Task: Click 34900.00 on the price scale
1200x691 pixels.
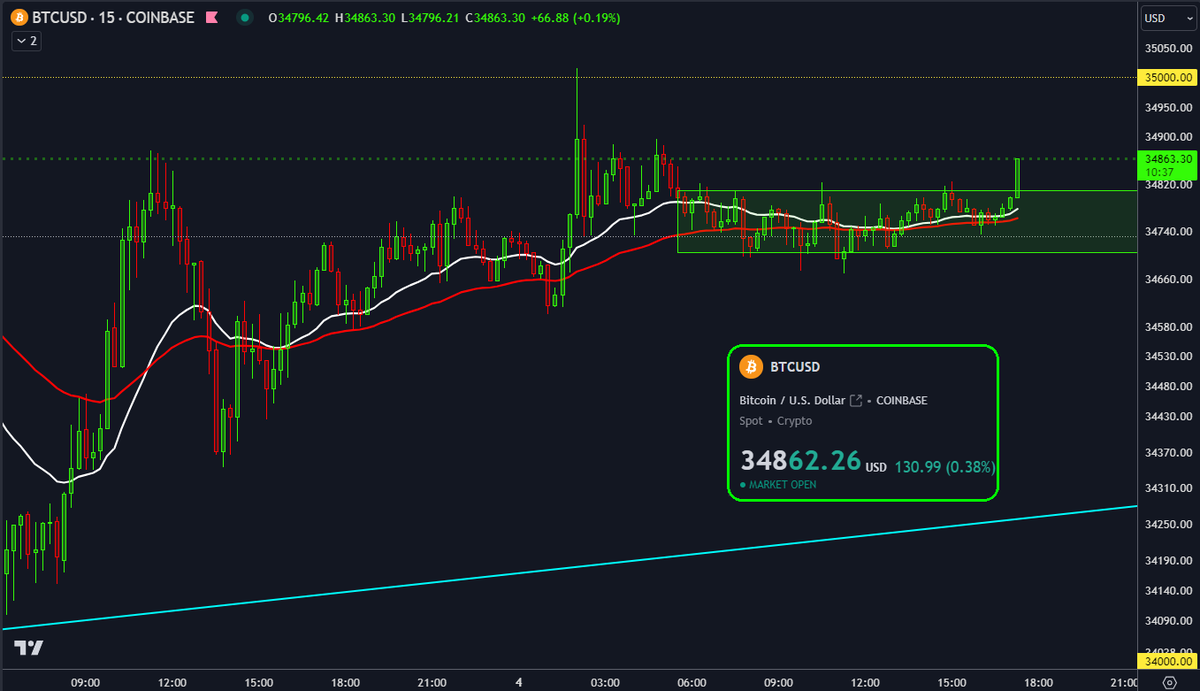Action: 1167,137
